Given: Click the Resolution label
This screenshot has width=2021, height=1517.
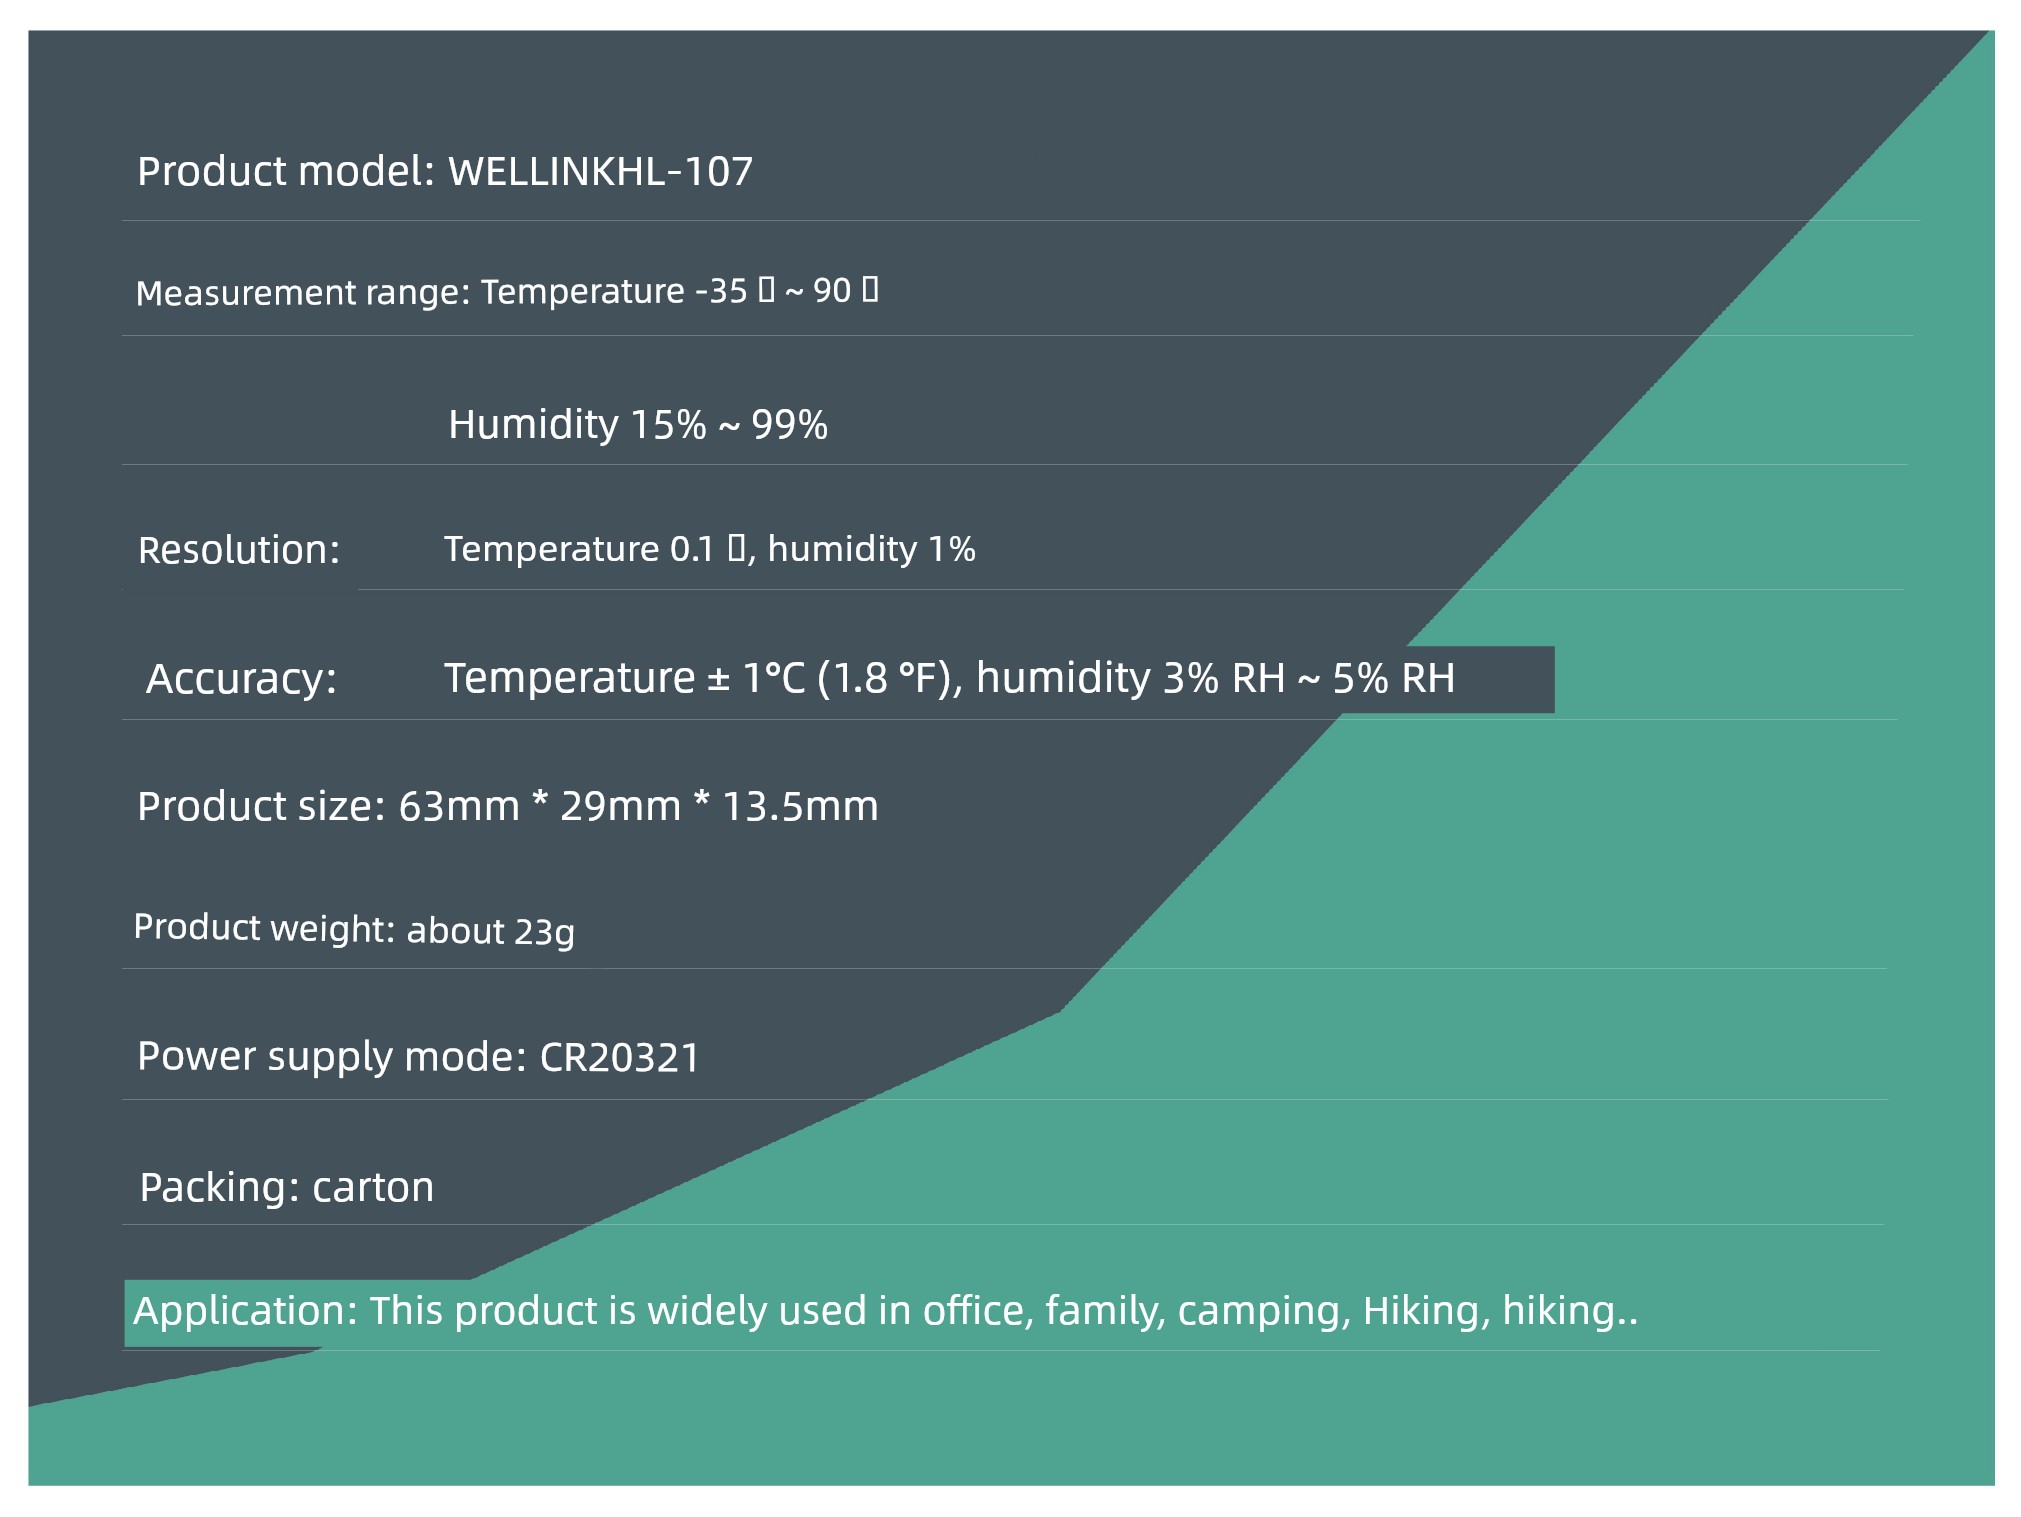Looking at the screenshot, I should click(x=239, y=550).
